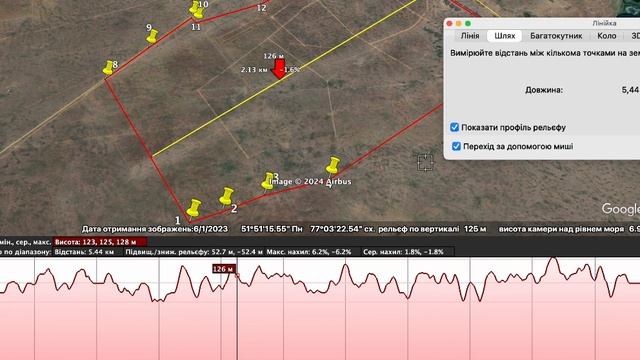This screenshot has width=640, height=360.
Task: Click the Довжина length label in ruler
Action: click(544, 90)
